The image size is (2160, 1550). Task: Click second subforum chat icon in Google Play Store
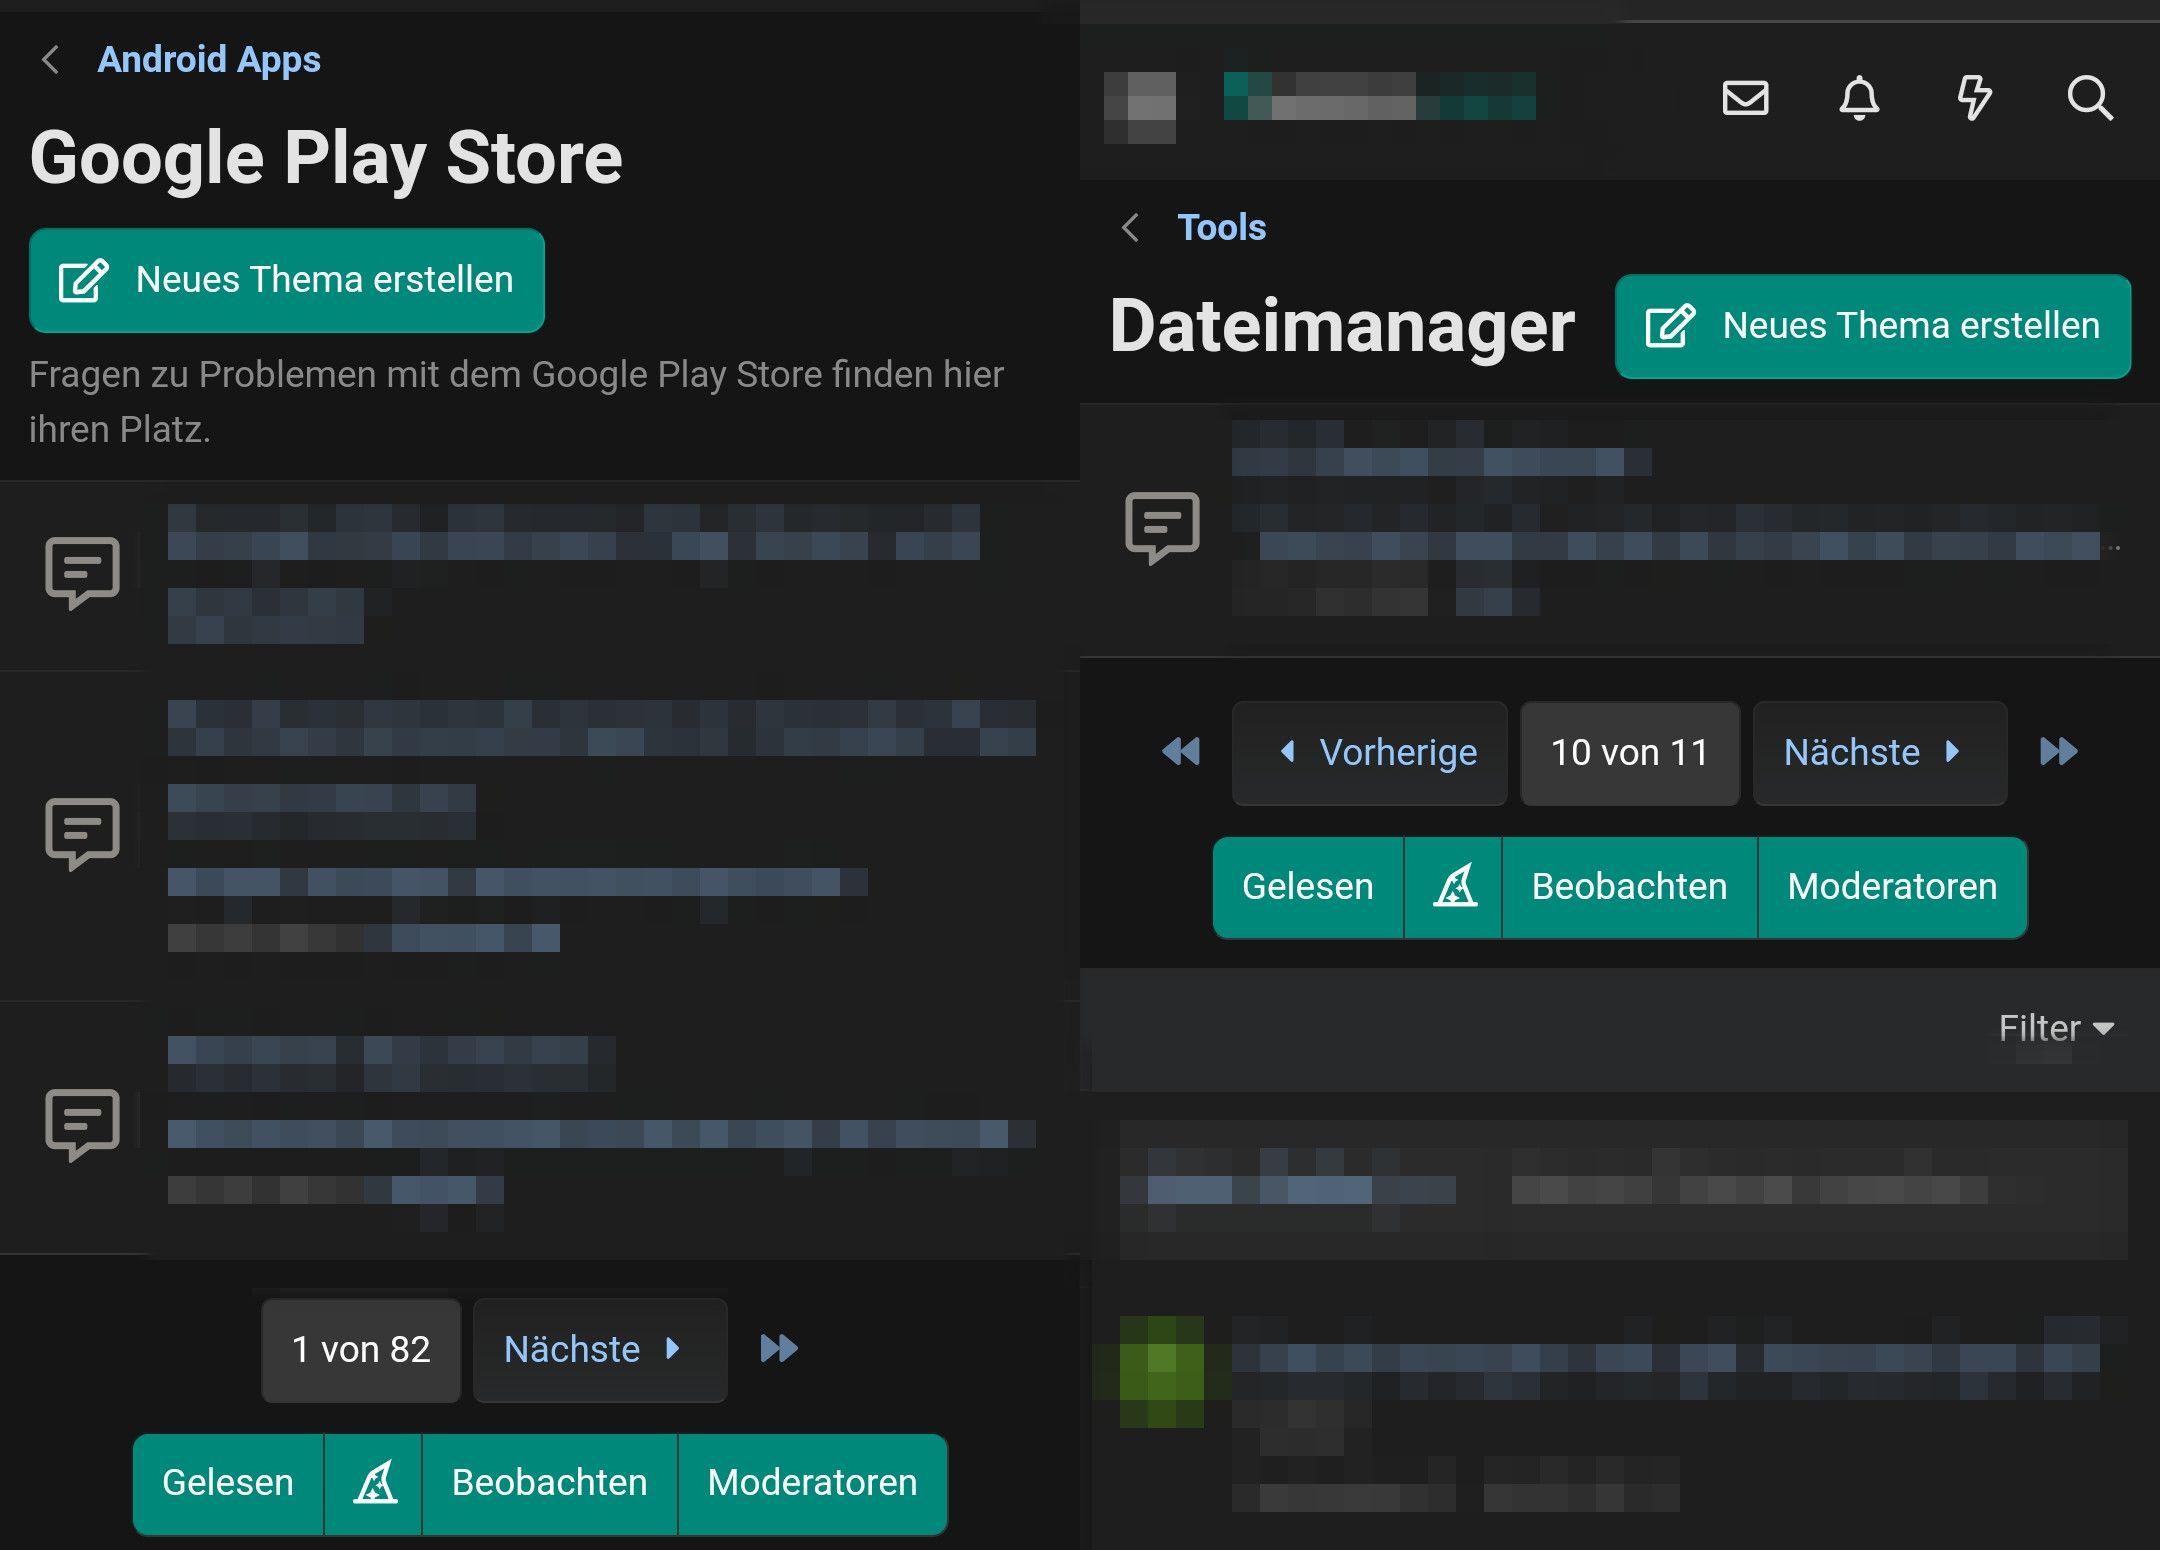coord(83,834)
